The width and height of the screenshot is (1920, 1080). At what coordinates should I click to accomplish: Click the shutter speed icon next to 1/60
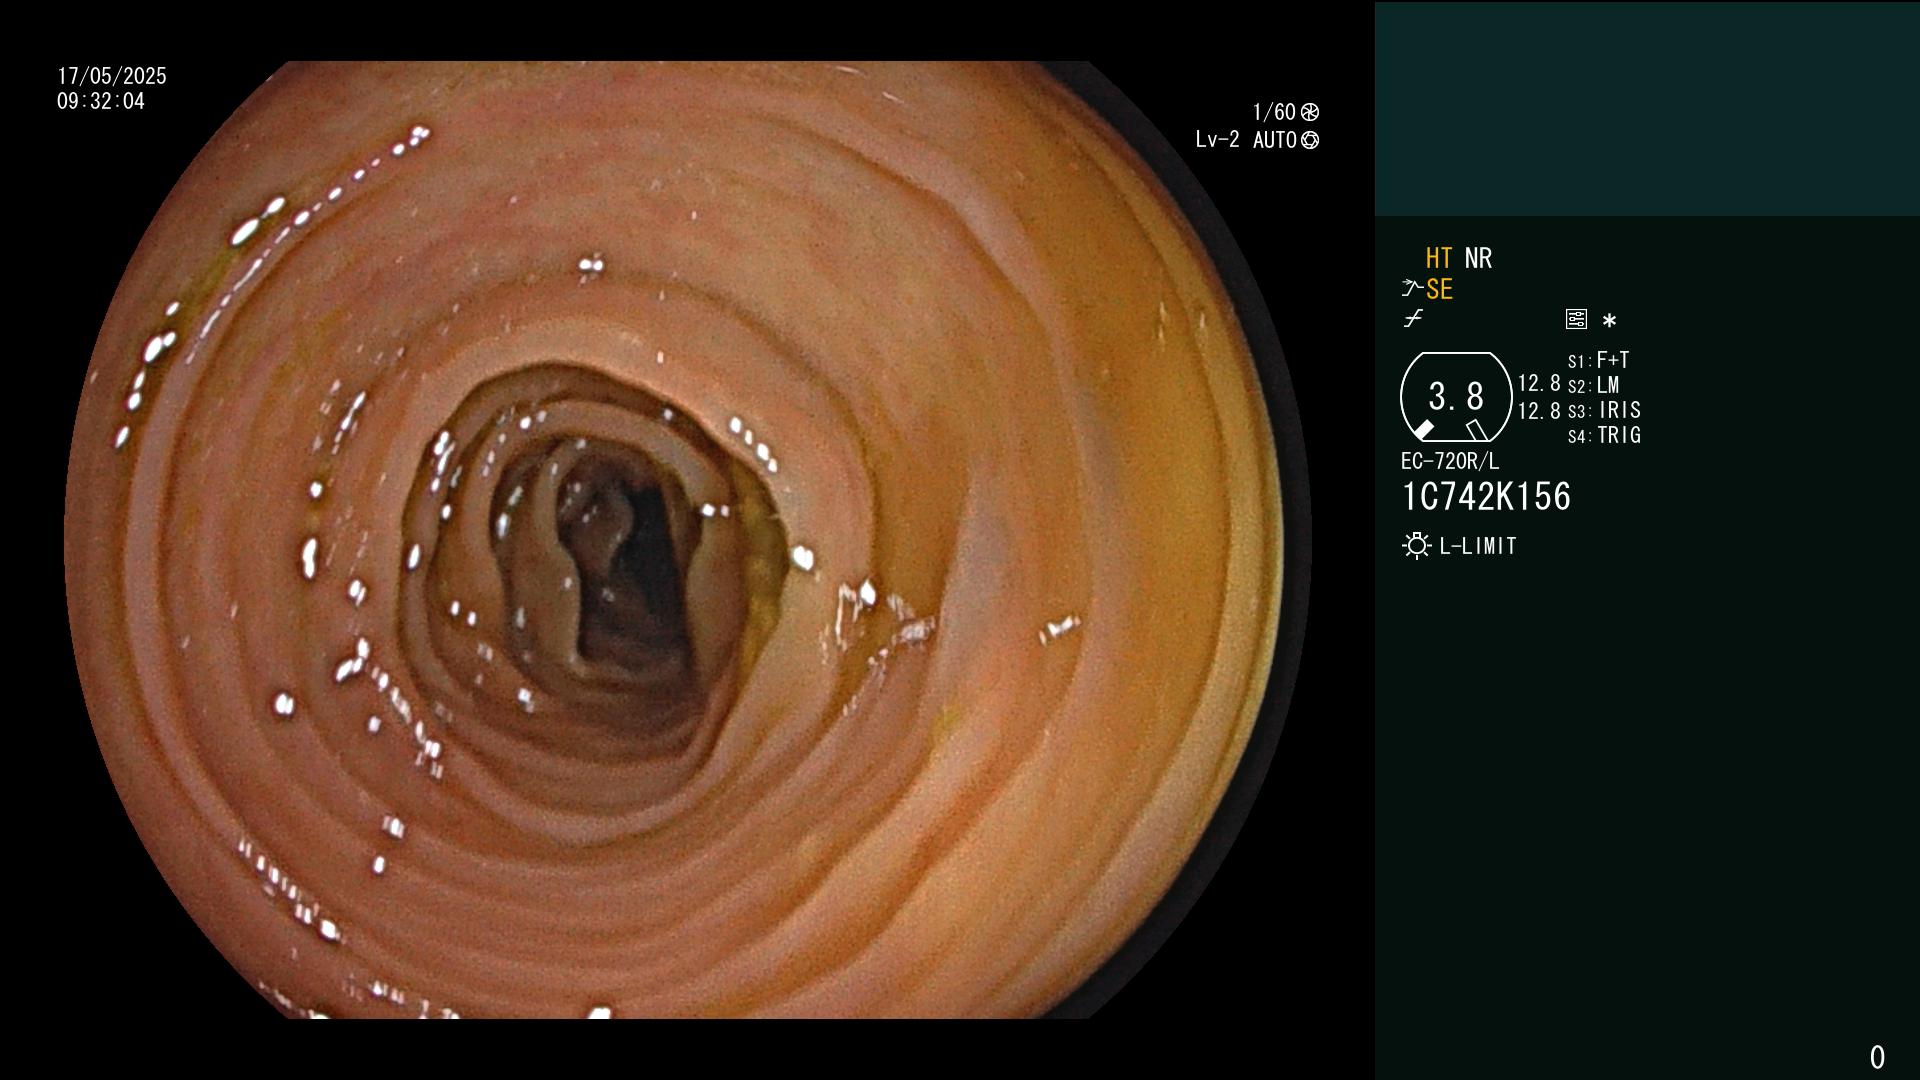click(x=1310, y=112)
